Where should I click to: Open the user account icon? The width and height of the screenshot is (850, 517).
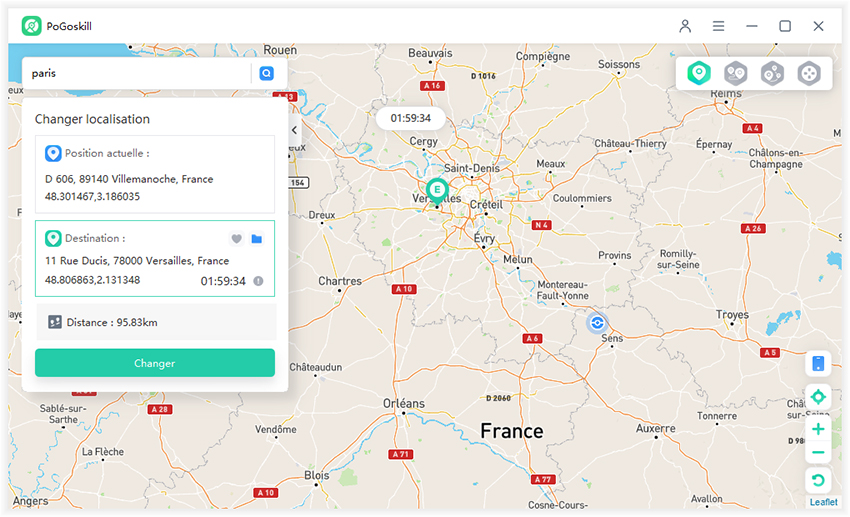685,26
